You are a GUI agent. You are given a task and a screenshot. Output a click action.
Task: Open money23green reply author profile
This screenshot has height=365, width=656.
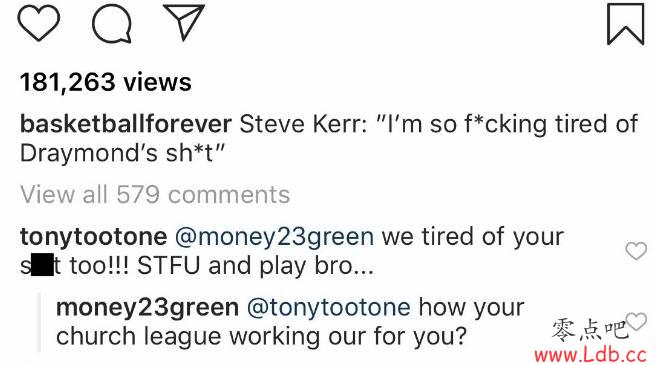coord(147,308)
